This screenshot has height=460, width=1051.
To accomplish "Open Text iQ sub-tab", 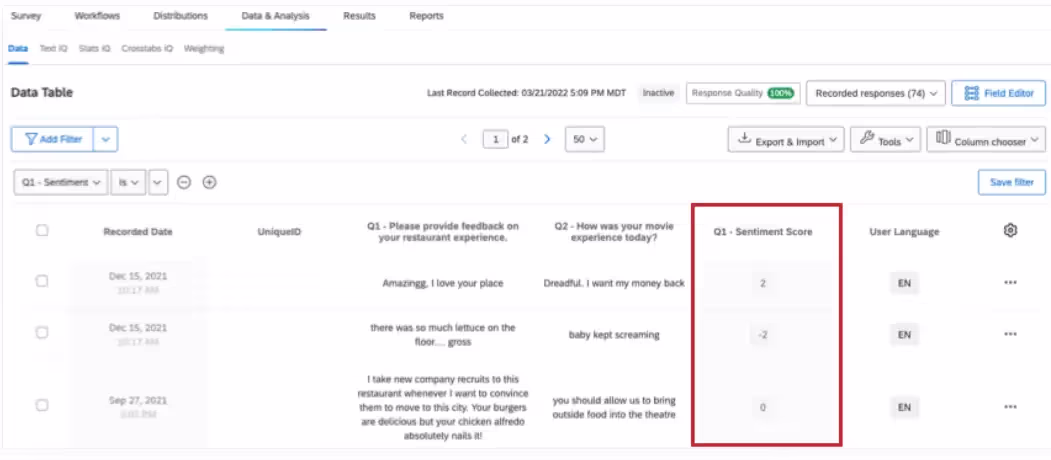I will (x=54, y=49).
